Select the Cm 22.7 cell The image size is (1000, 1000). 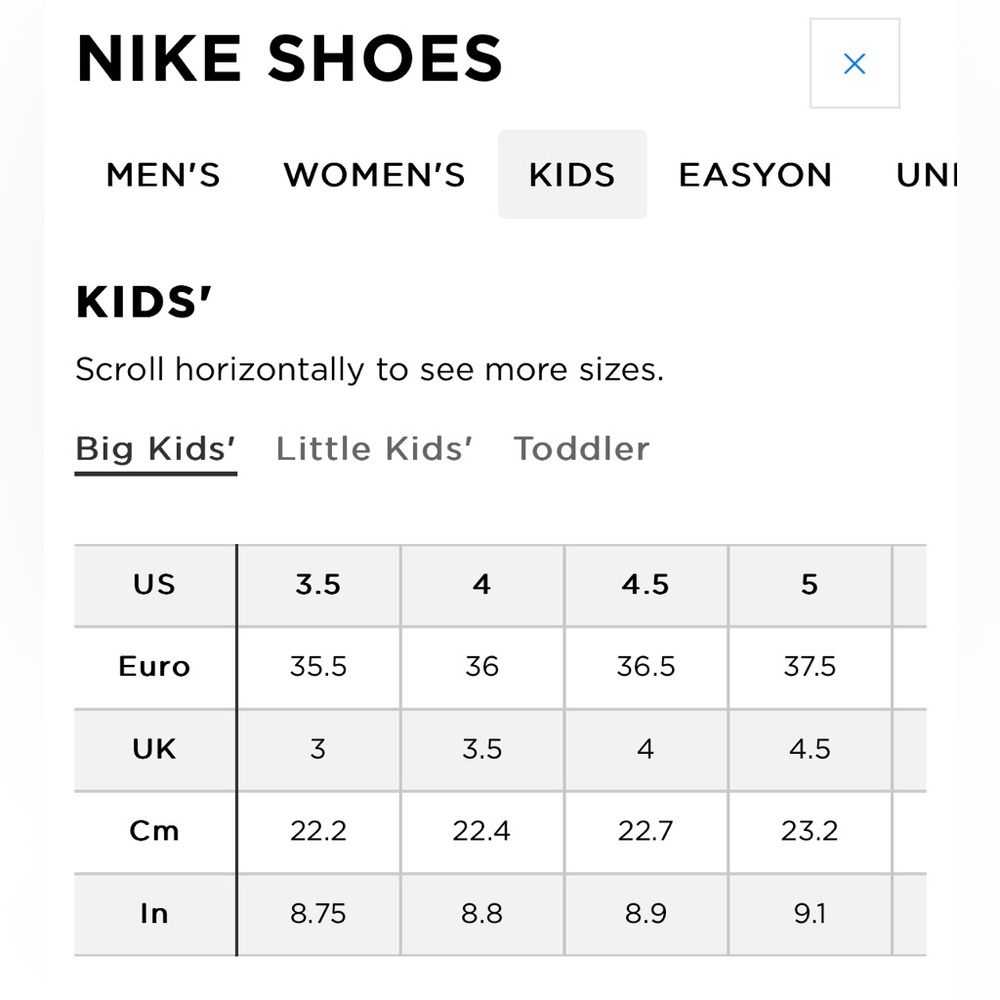tap(646, 831)
